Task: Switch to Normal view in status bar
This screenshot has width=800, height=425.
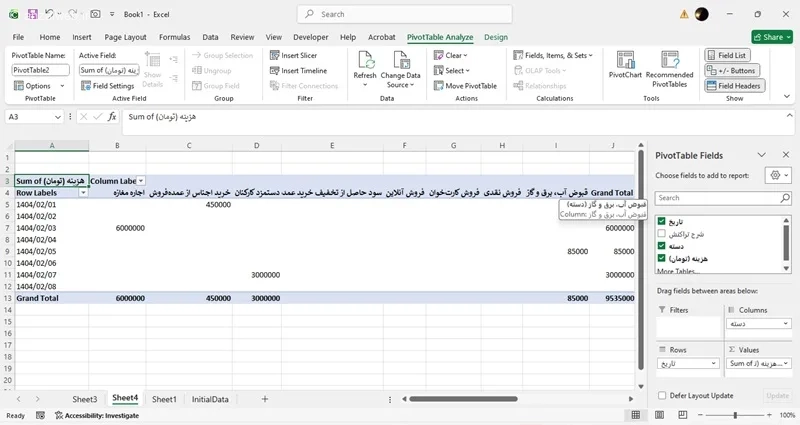Action: pos(636,415)
